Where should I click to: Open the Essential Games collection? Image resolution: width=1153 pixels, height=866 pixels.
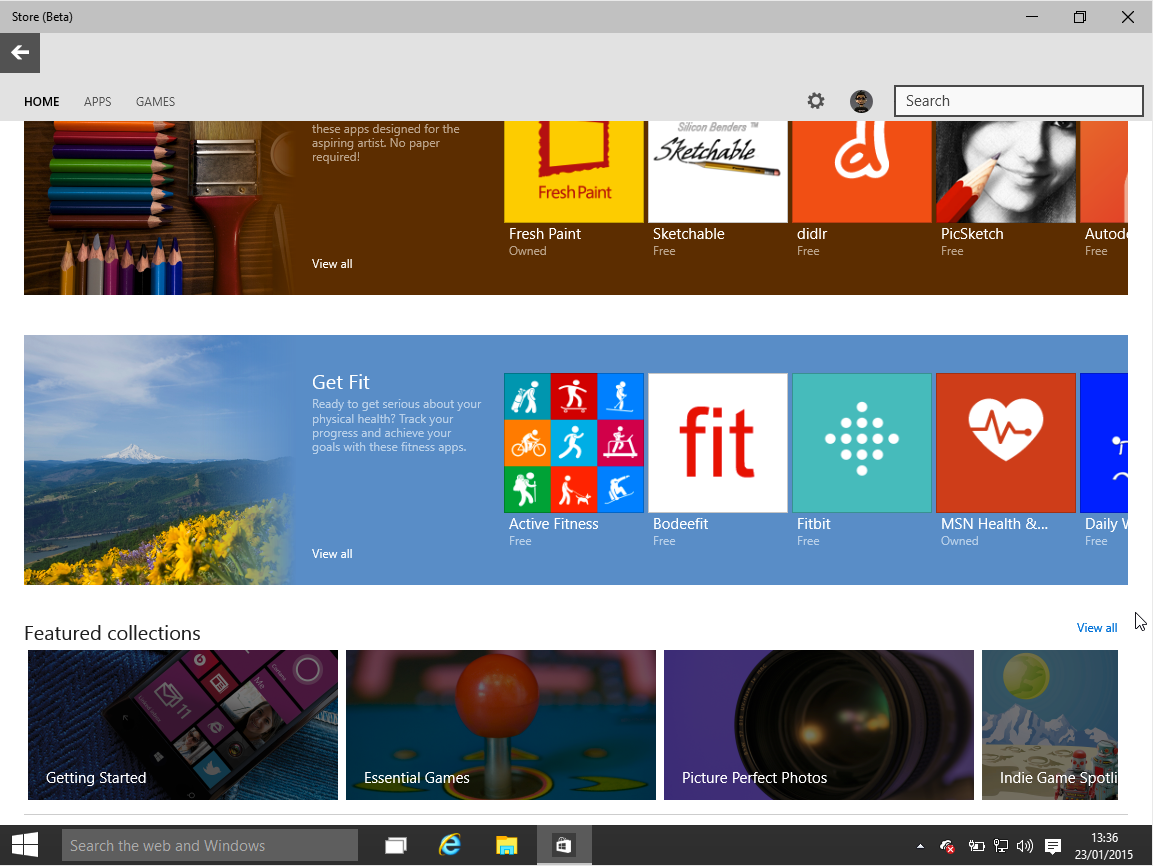point(500,725)
